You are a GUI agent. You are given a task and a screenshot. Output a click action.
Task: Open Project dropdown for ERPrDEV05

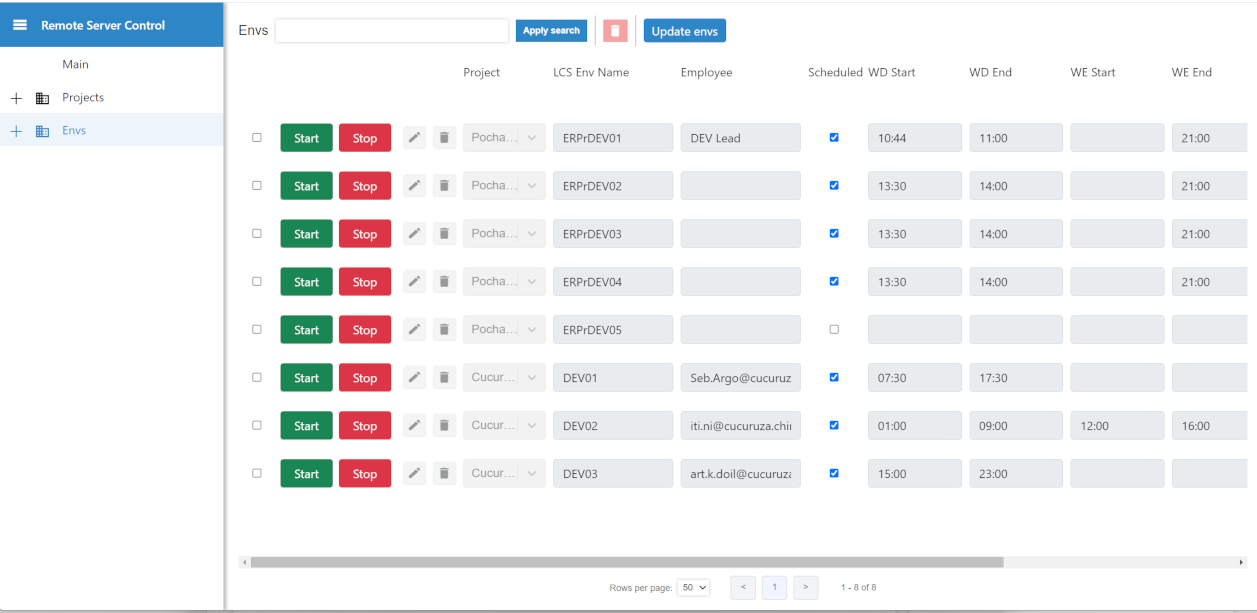[x=504, y=330]
